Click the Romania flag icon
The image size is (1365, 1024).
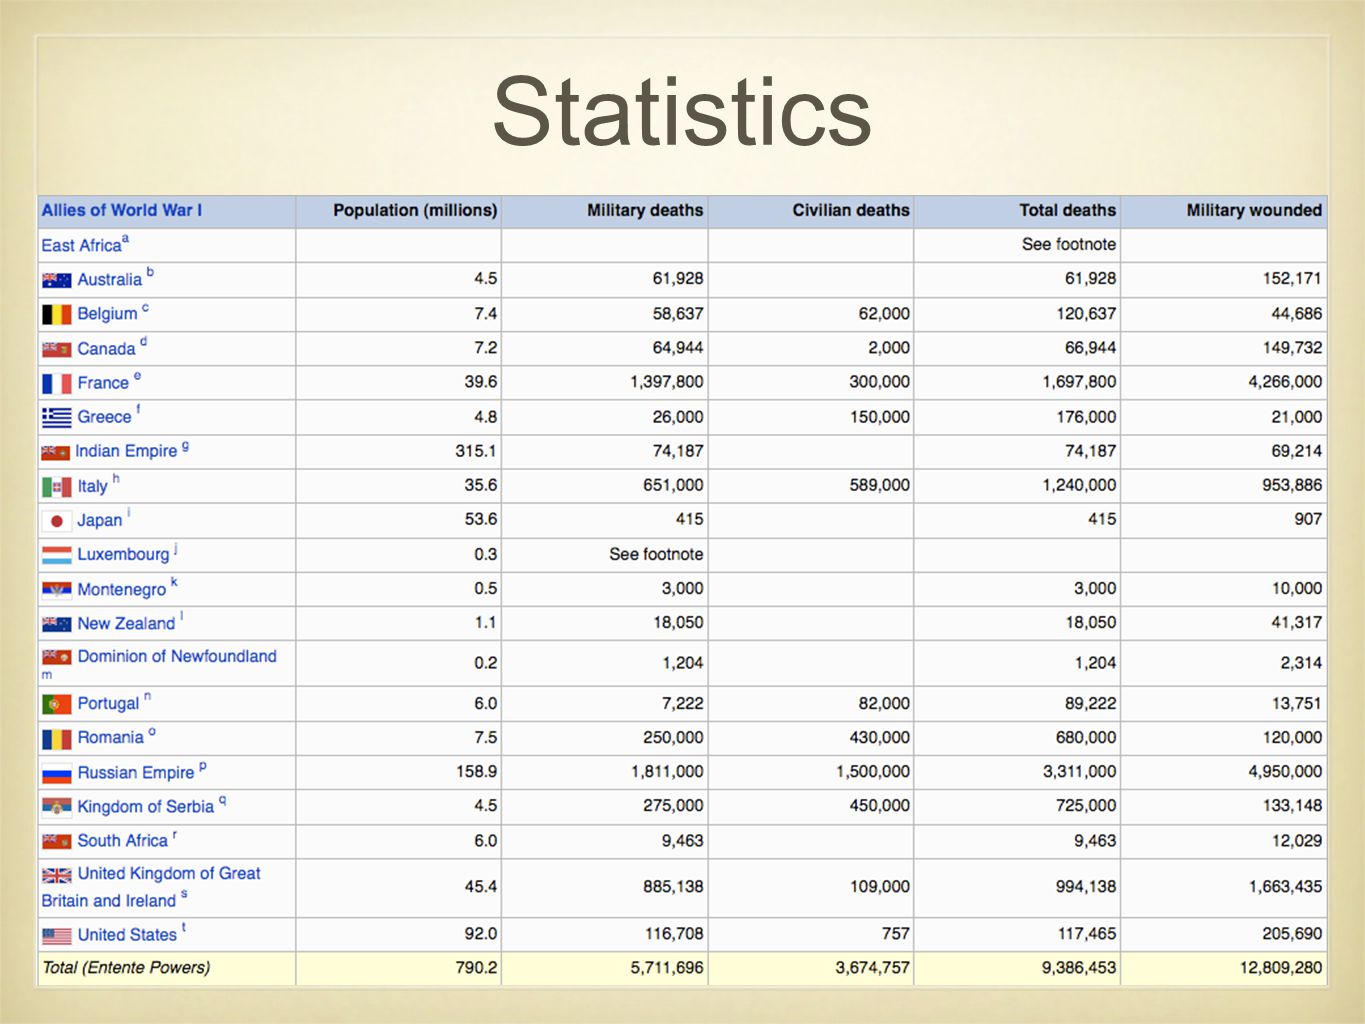click(56, 739)
